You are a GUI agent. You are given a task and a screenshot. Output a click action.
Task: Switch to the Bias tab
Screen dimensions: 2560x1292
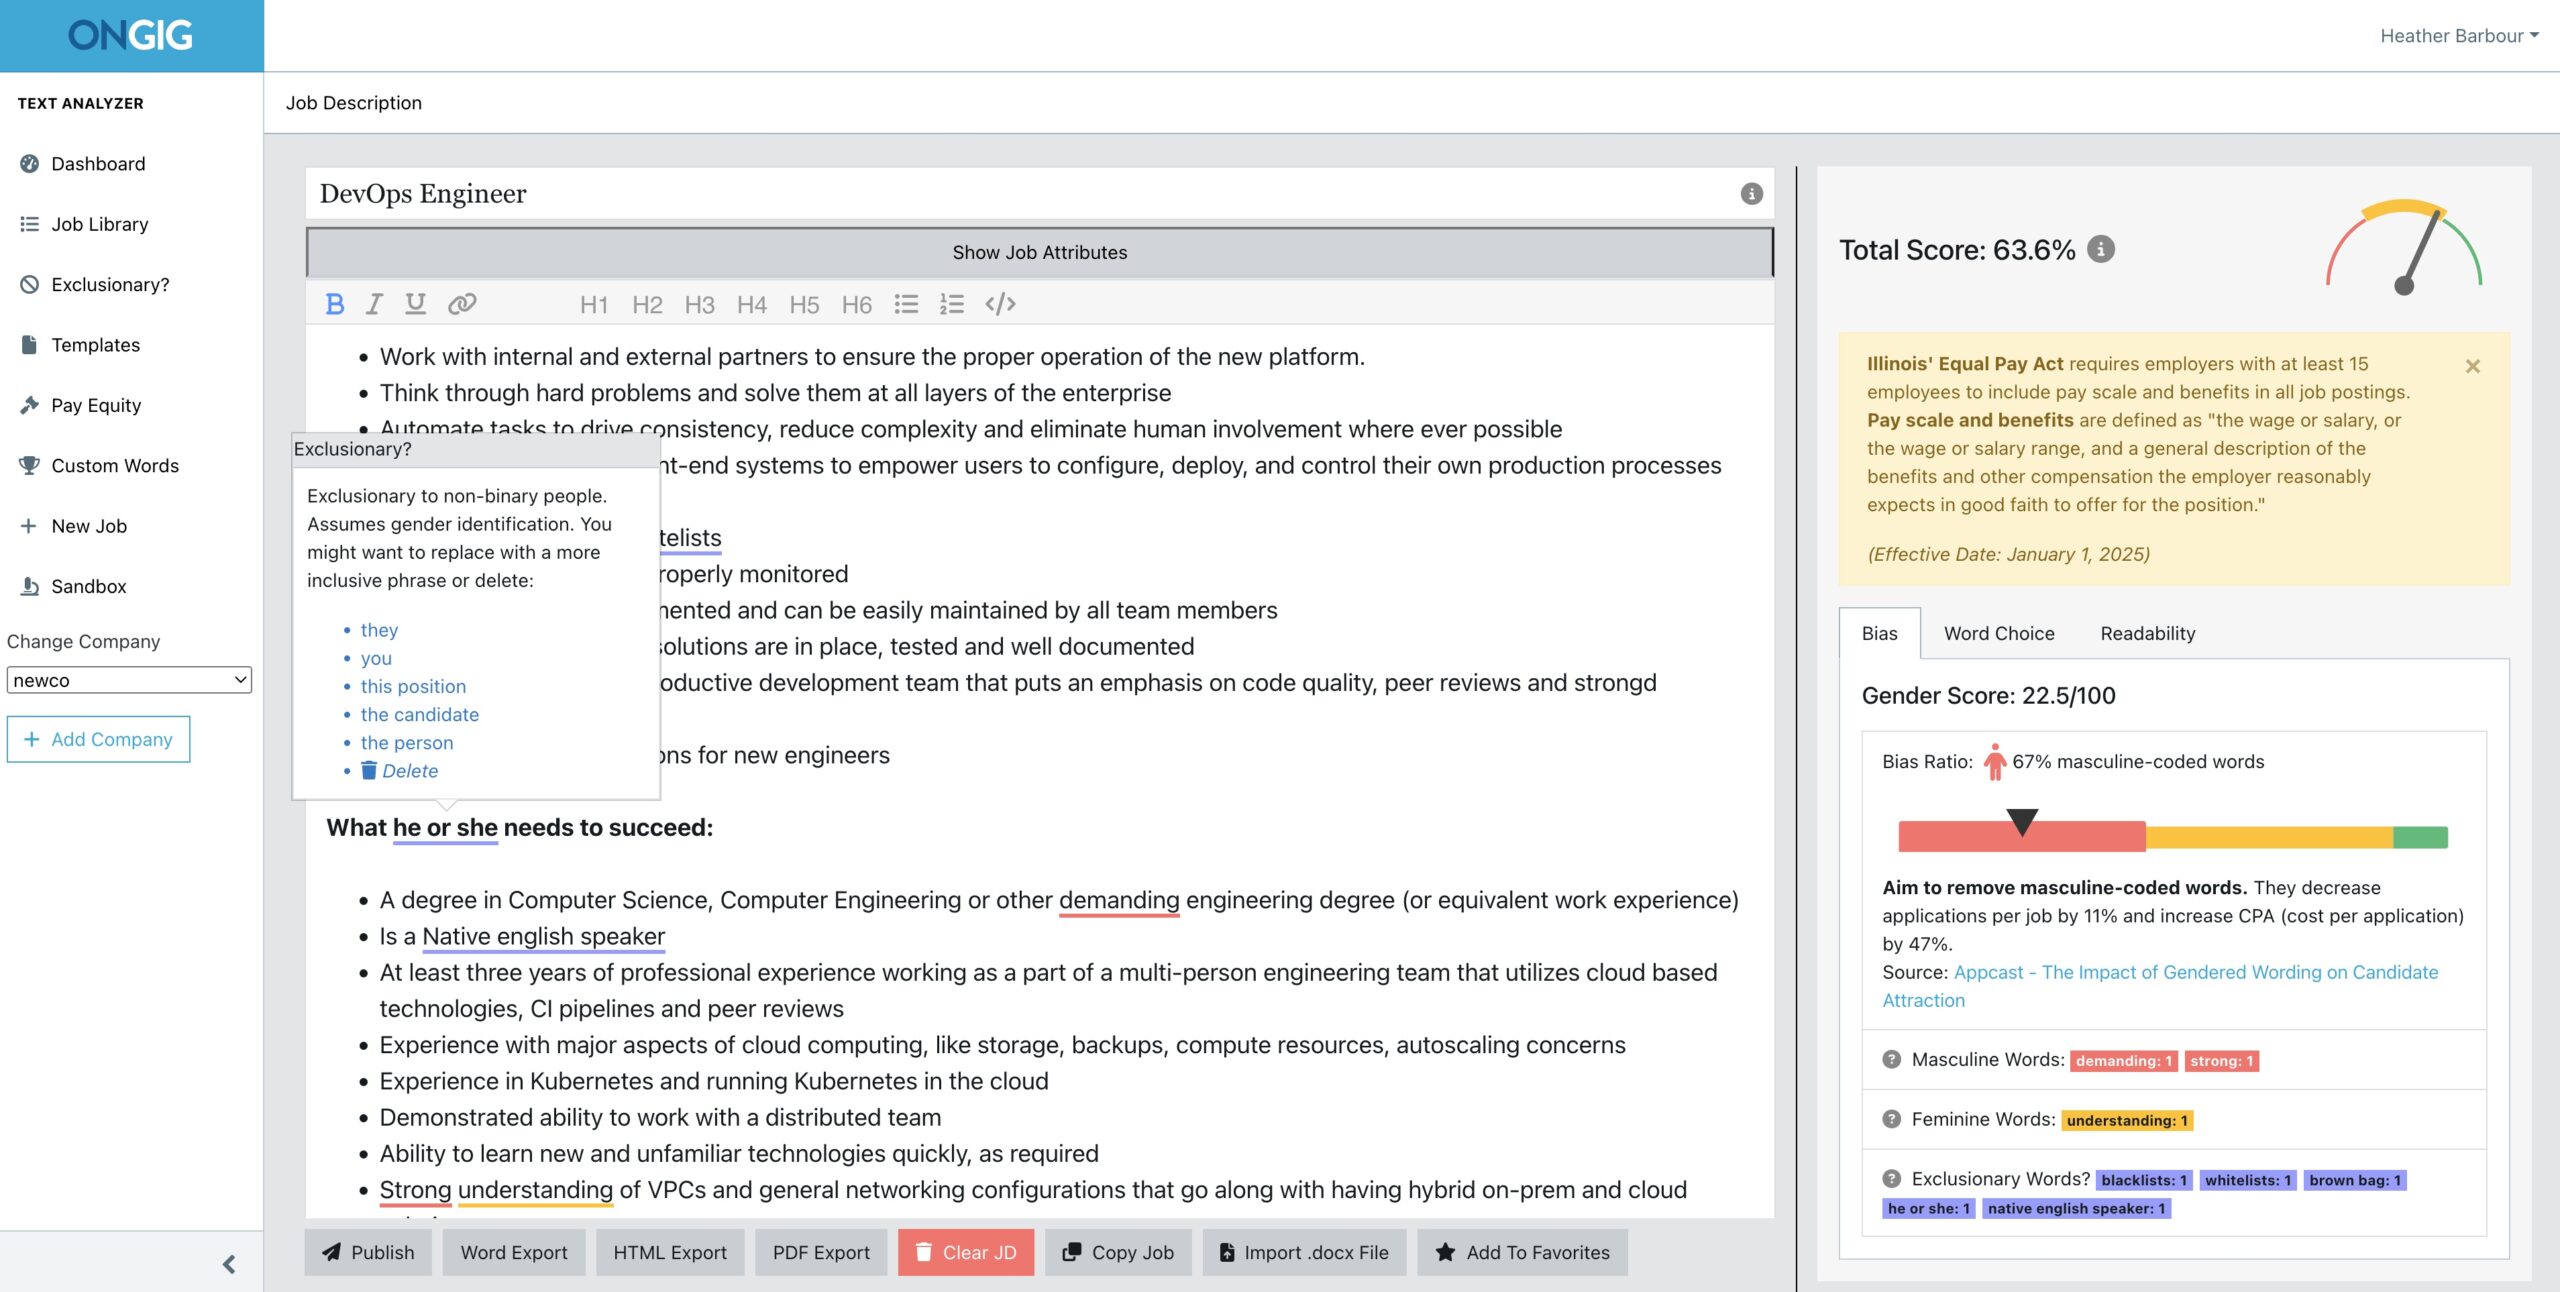coord(1879,633)
